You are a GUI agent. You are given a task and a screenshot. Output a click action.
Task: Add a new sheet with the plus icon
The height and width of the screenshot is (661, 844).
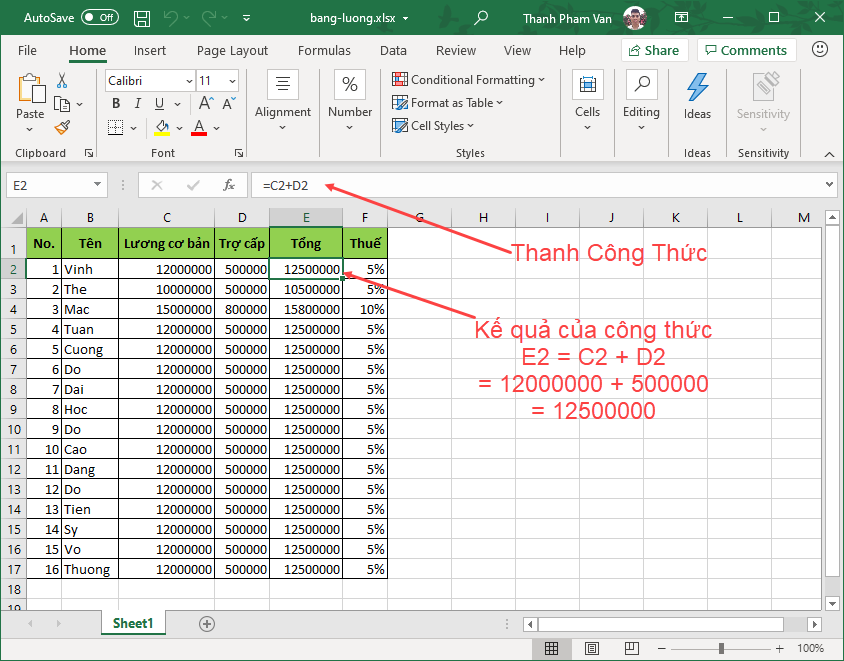pos(207,624)
